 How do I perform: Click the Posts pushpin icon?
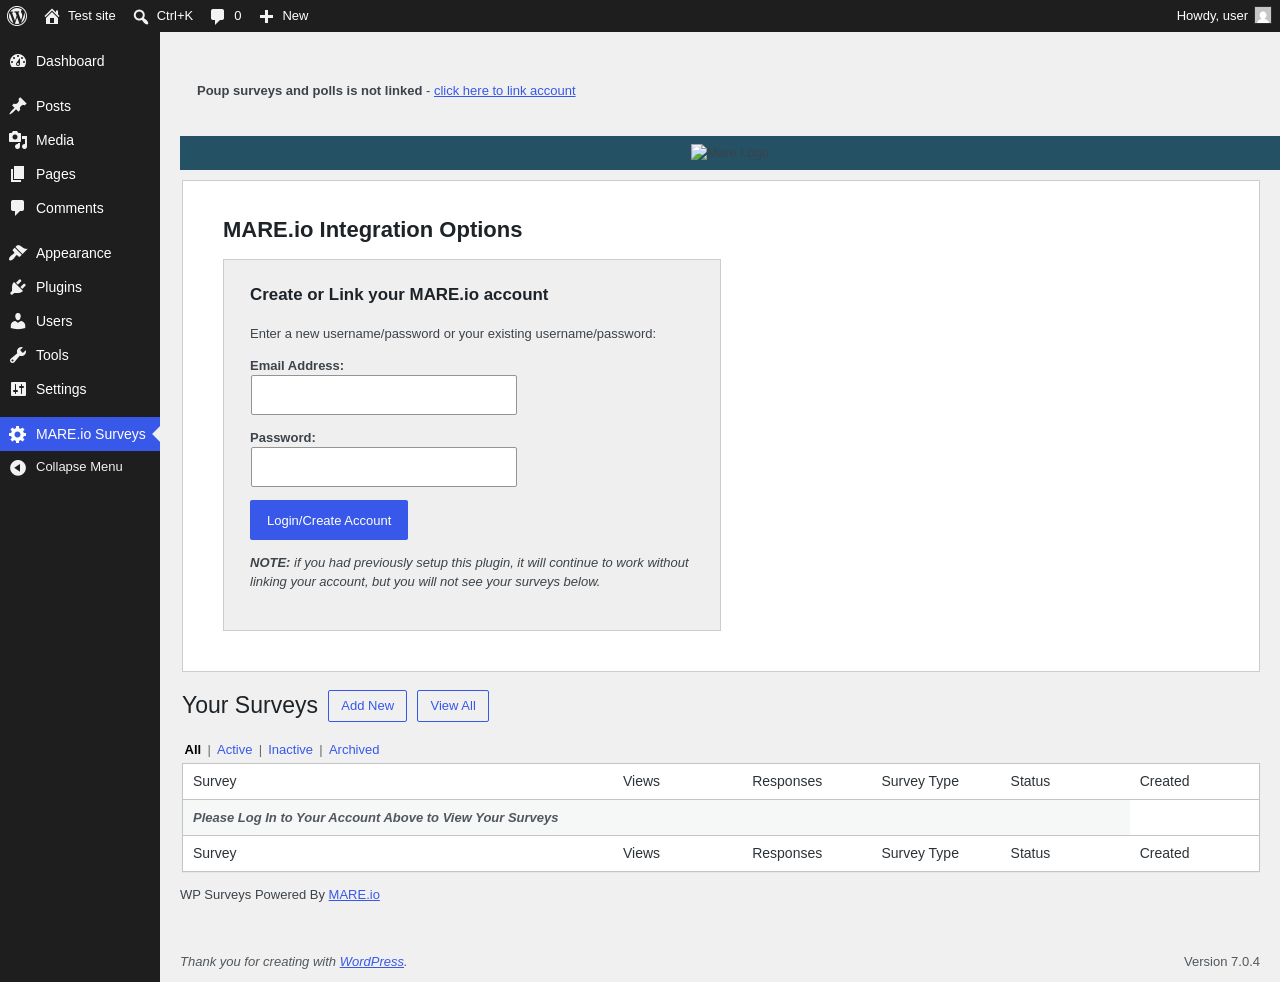point(18,106)
